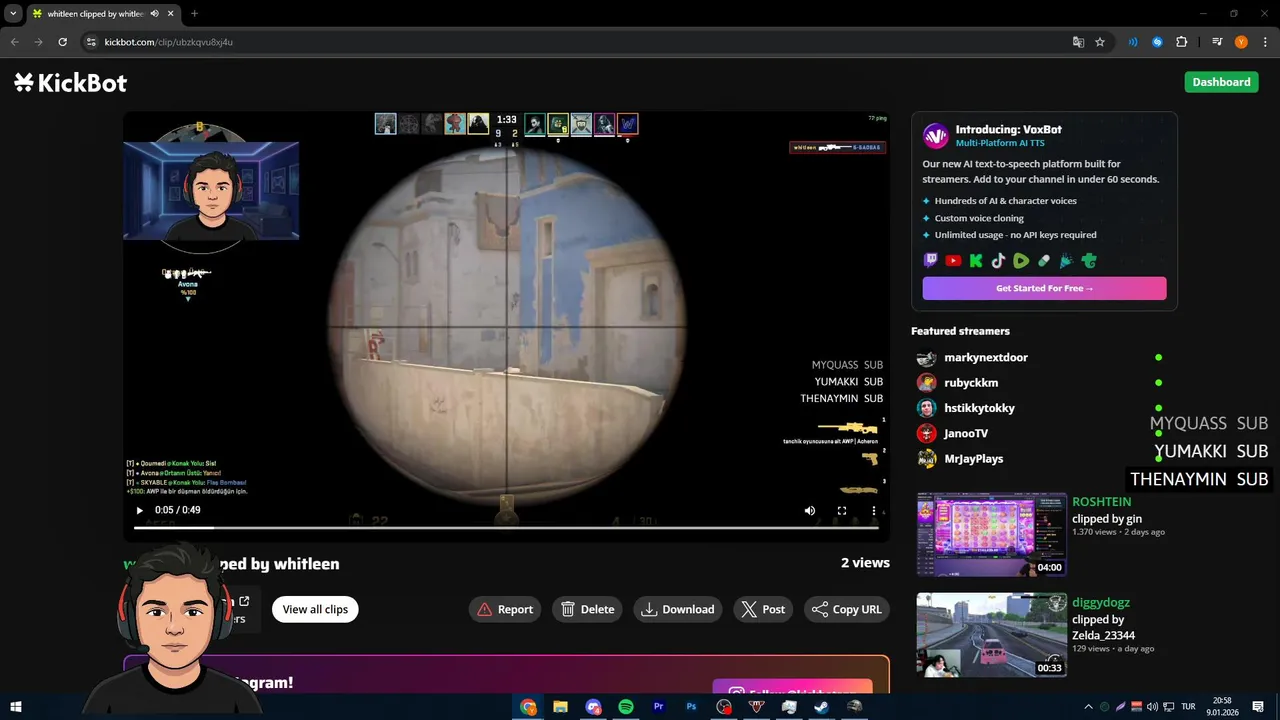Screen dimensions: 1280x720
Task: Click the YouTube platform icon
Action: (x=953, y=261)
